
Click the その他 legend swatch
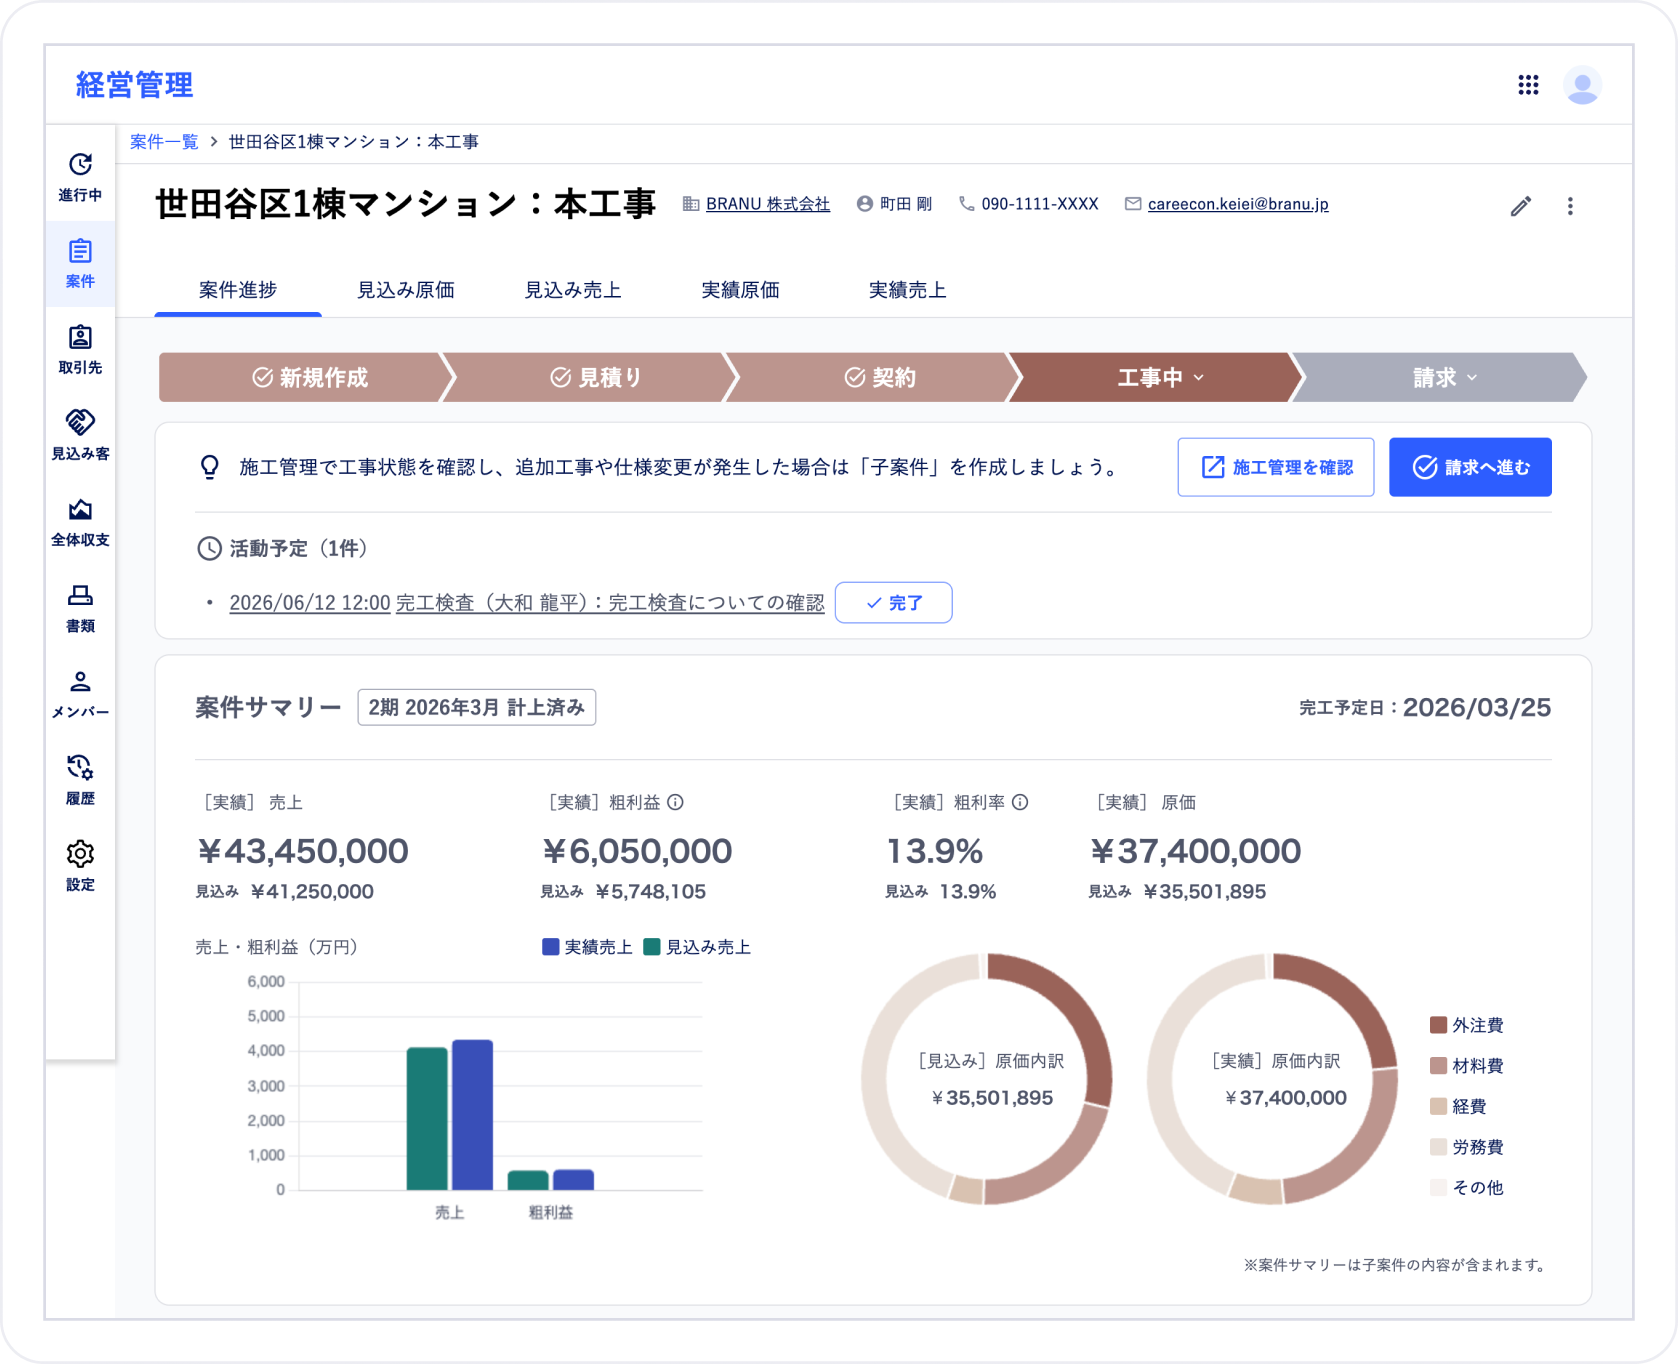coord(1439,1188)
